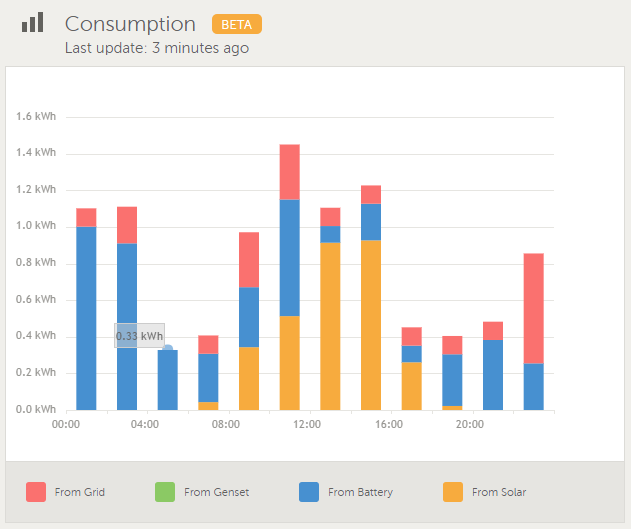Viewport: 631px width, 529px height.
Task: Select the last bar's large red grid segment
Action: [534, 309]
